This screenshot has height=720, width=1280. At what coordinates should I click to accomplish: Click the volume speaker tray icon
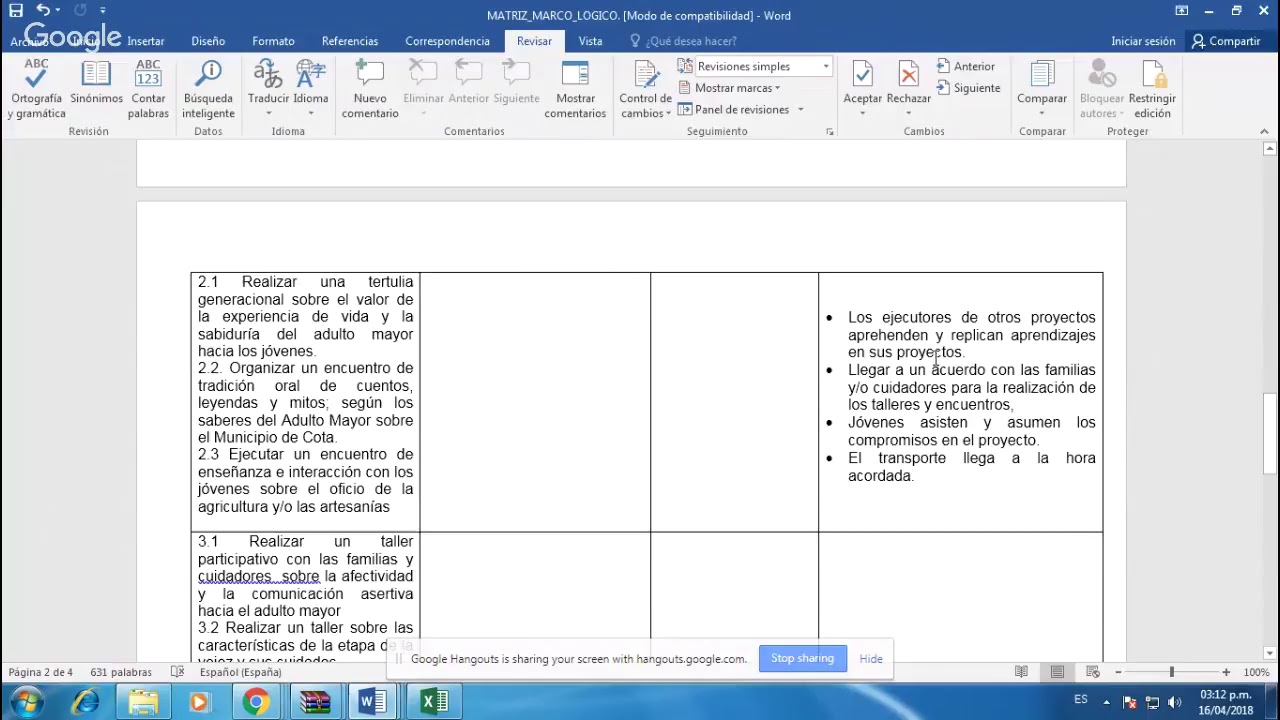pos(1174,702)
